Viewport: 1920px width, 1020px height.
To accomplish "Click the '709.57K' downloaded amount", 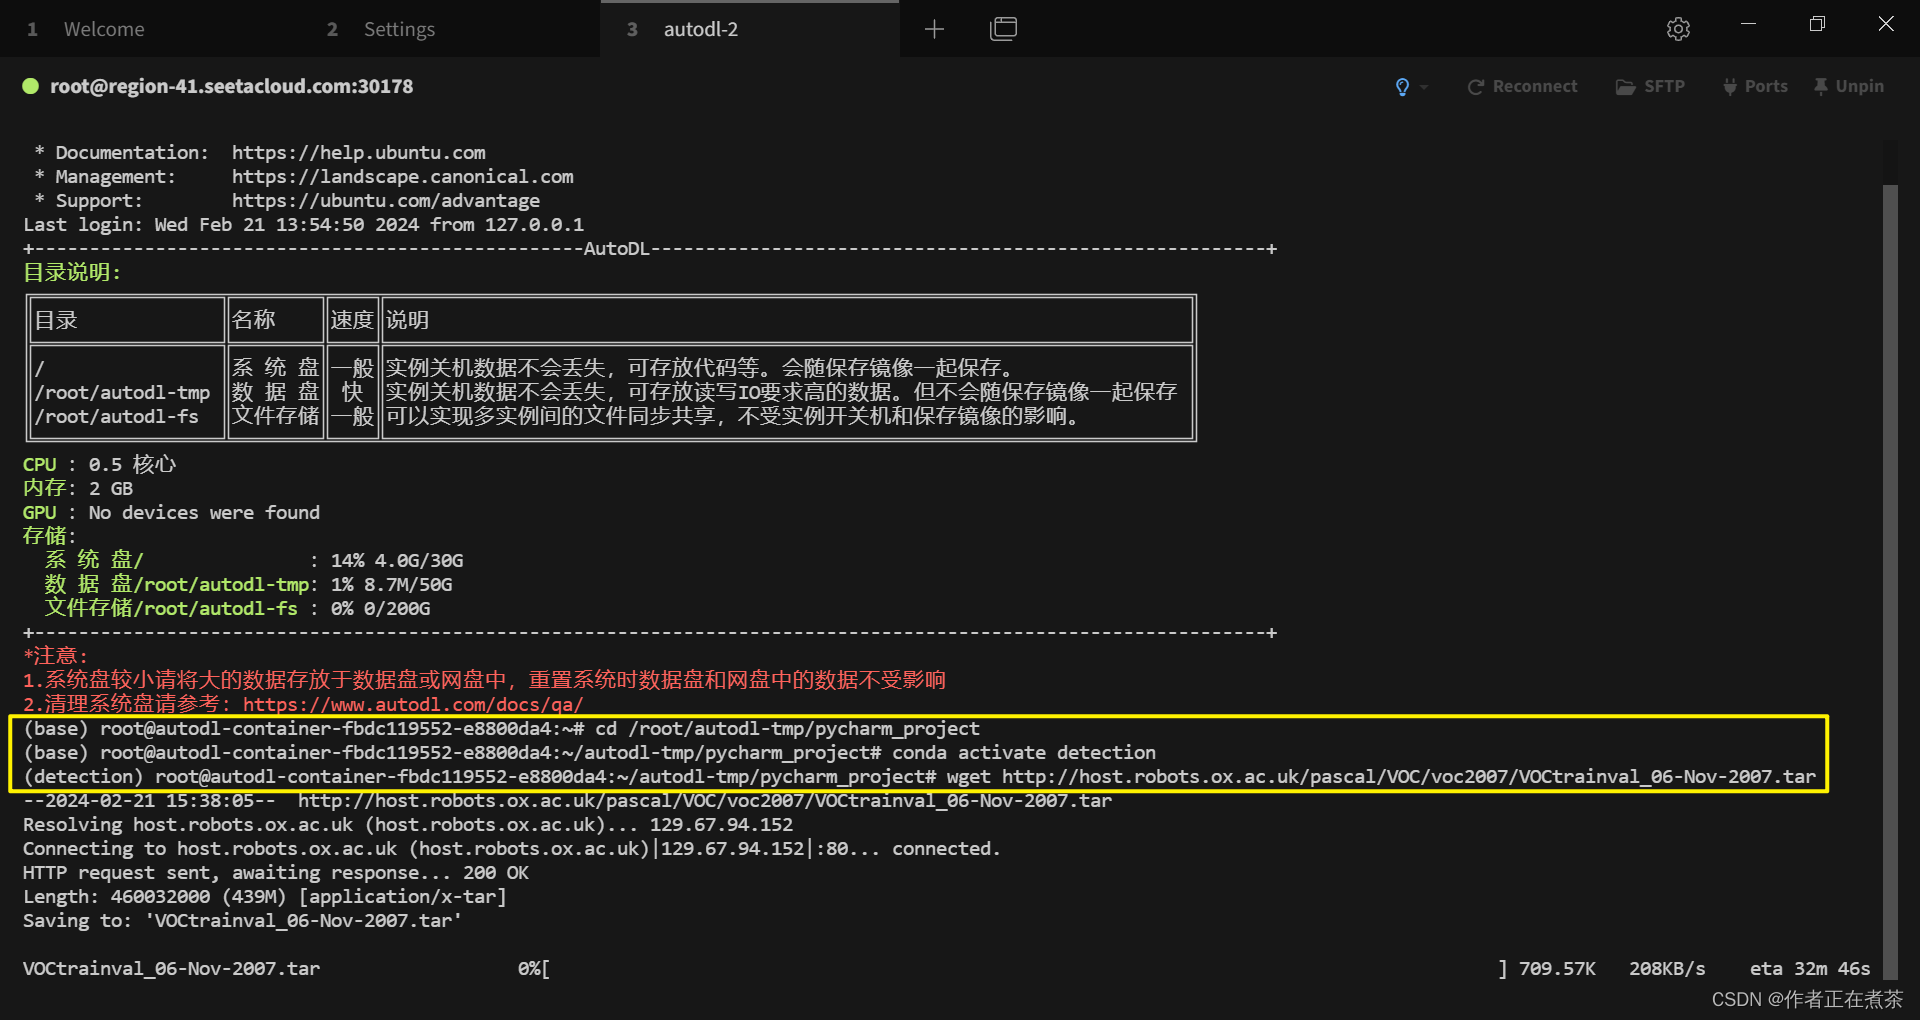I will click(x=1557, y=968).
